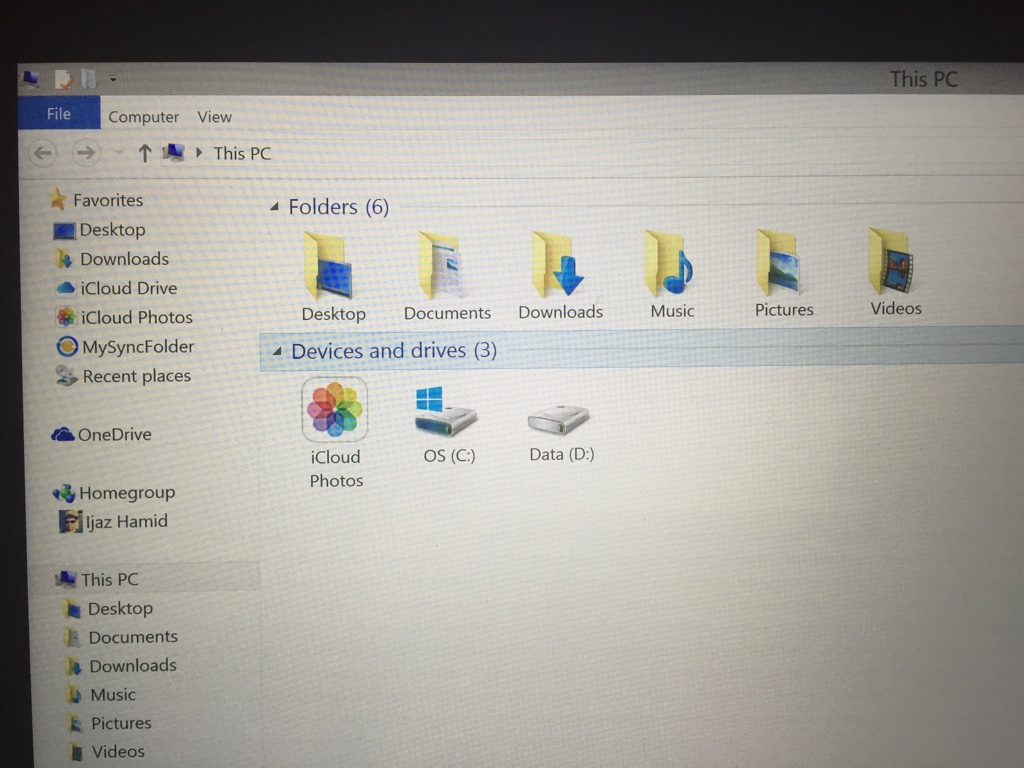The height and width of the screenshot is (768, 1024).
Task: Click the Homegroup icon in sidebar
Action: coord(64,492)
